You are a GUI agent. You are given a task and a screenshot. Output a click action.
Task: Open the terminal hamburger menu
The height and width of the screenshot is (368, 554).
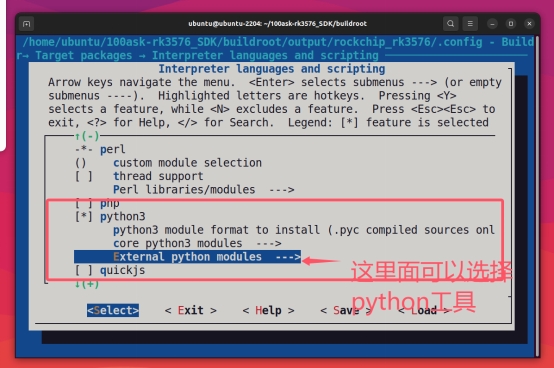470,24
